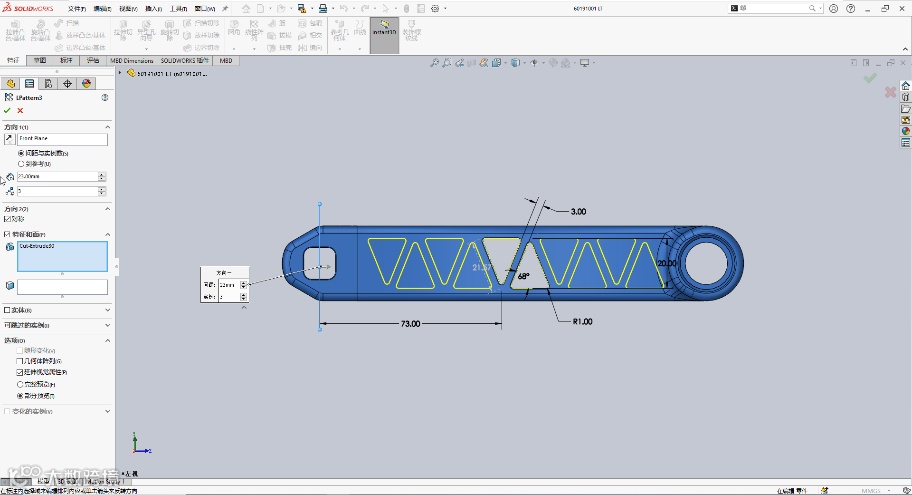Open the Appearances task pane icon
This screenshot has height=495, width=912.
pos(905,131)
